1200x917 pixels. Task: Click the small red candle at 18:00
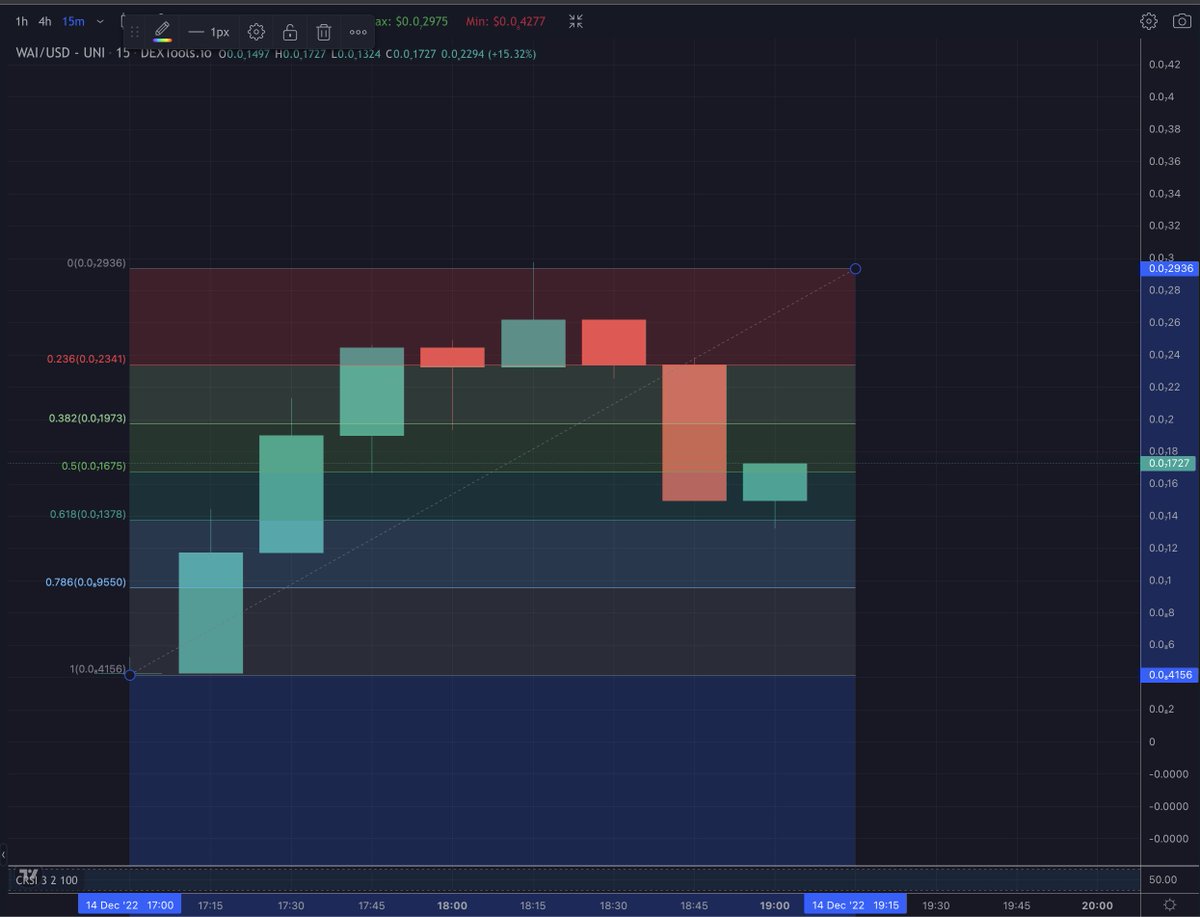pyautogui.click(x=452, y=357)
